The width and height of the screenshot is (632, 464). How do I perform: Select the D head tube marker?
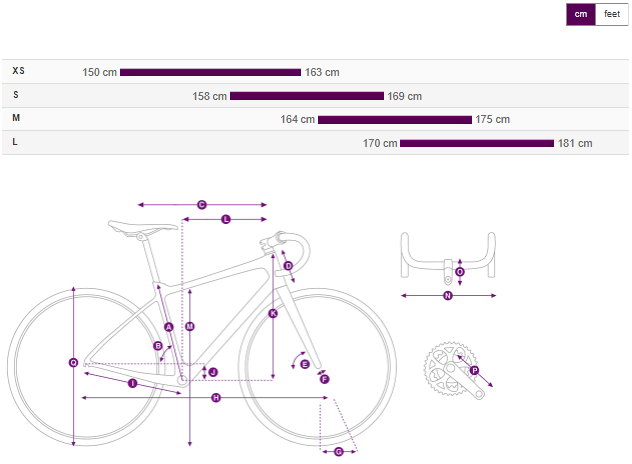point(288,266)
